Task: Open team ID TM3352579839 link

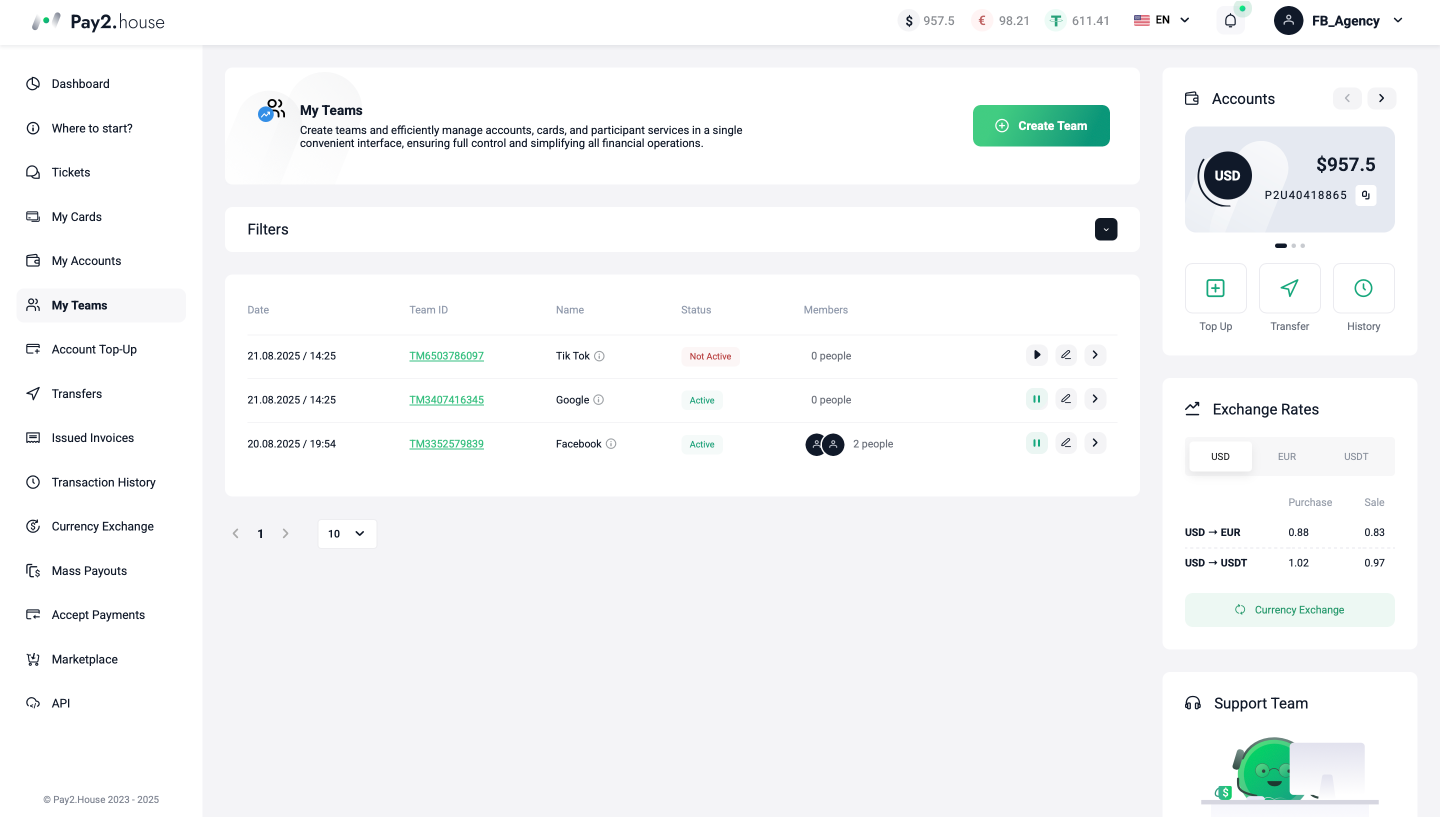Action: [x=446, y=444]
